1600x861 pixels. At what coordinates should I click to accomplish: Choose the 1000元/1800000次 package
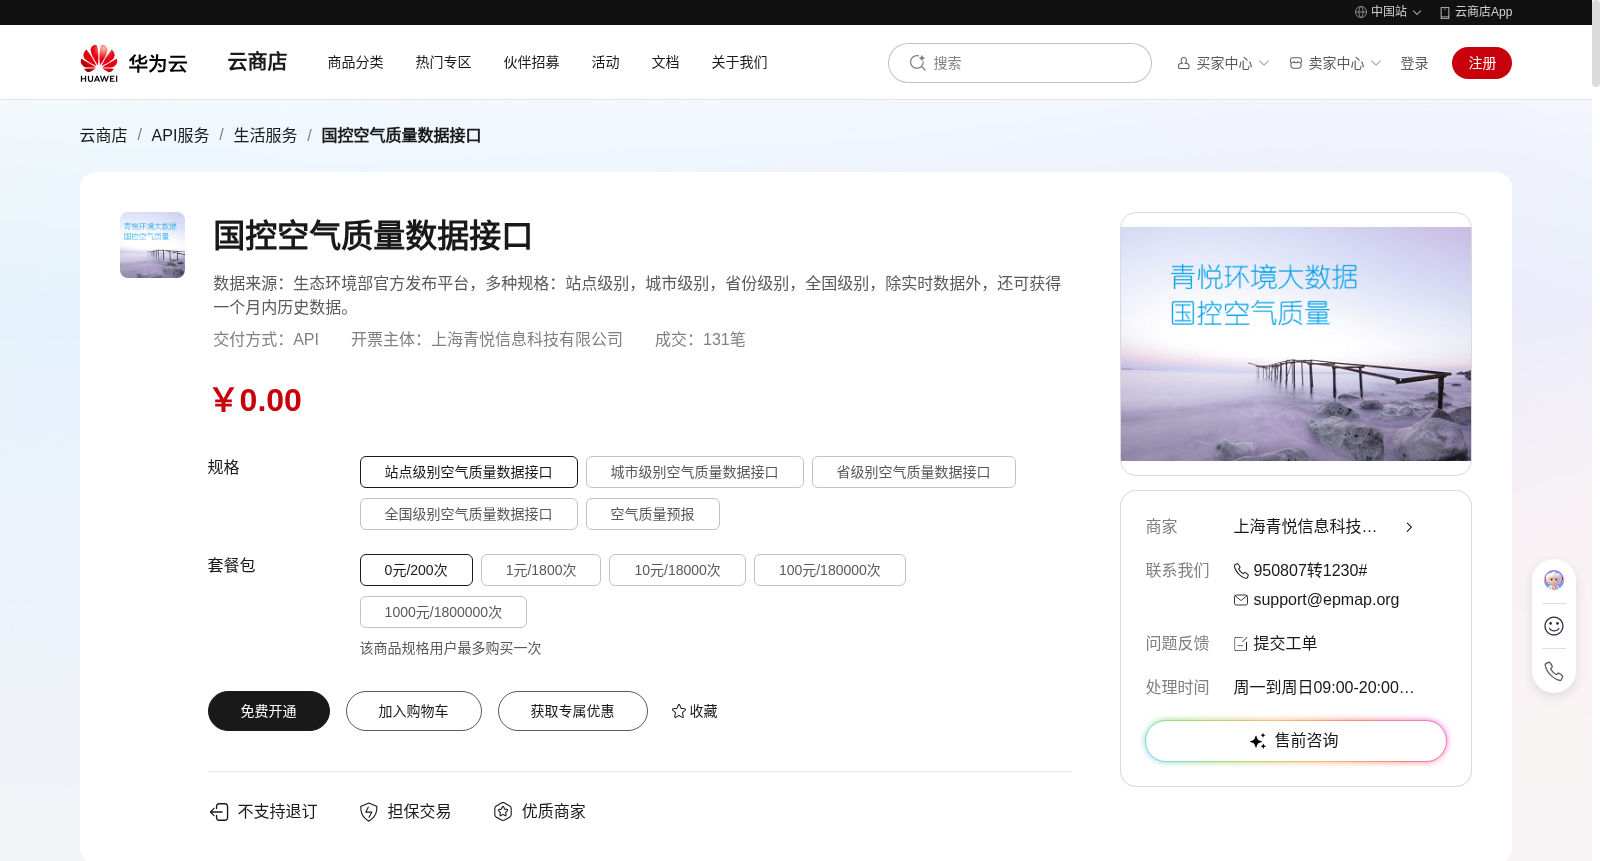click(443, 612)
